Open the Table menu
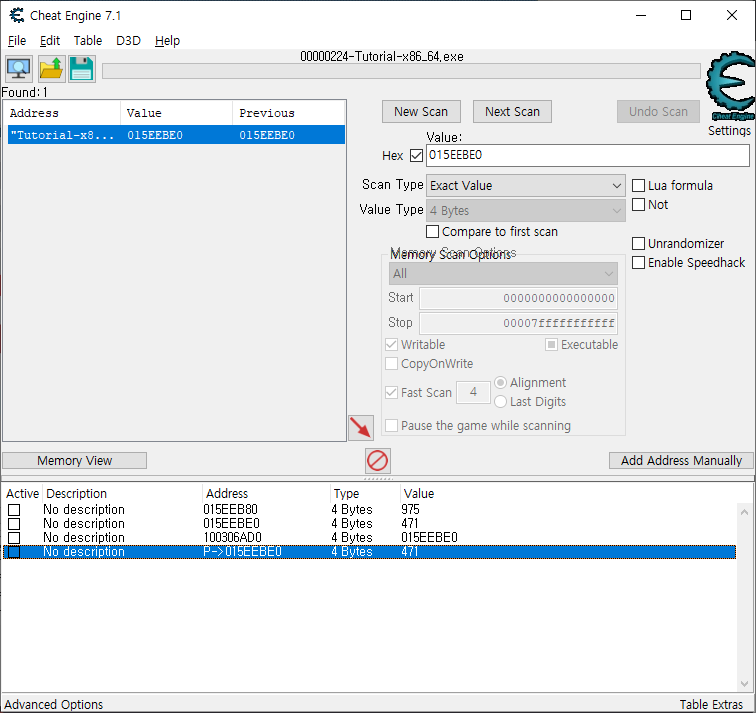 tap(87, 40)
